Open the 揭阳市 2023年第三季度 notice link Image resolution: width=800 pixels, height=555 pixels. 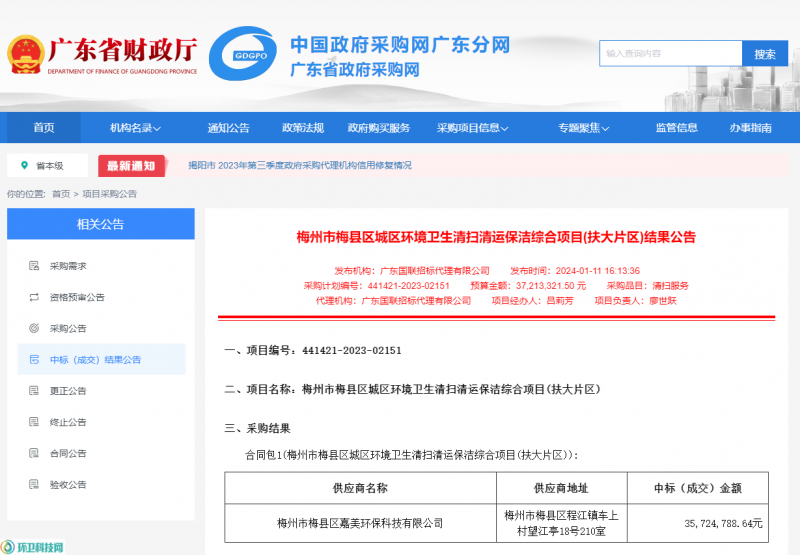pos(299,165)
